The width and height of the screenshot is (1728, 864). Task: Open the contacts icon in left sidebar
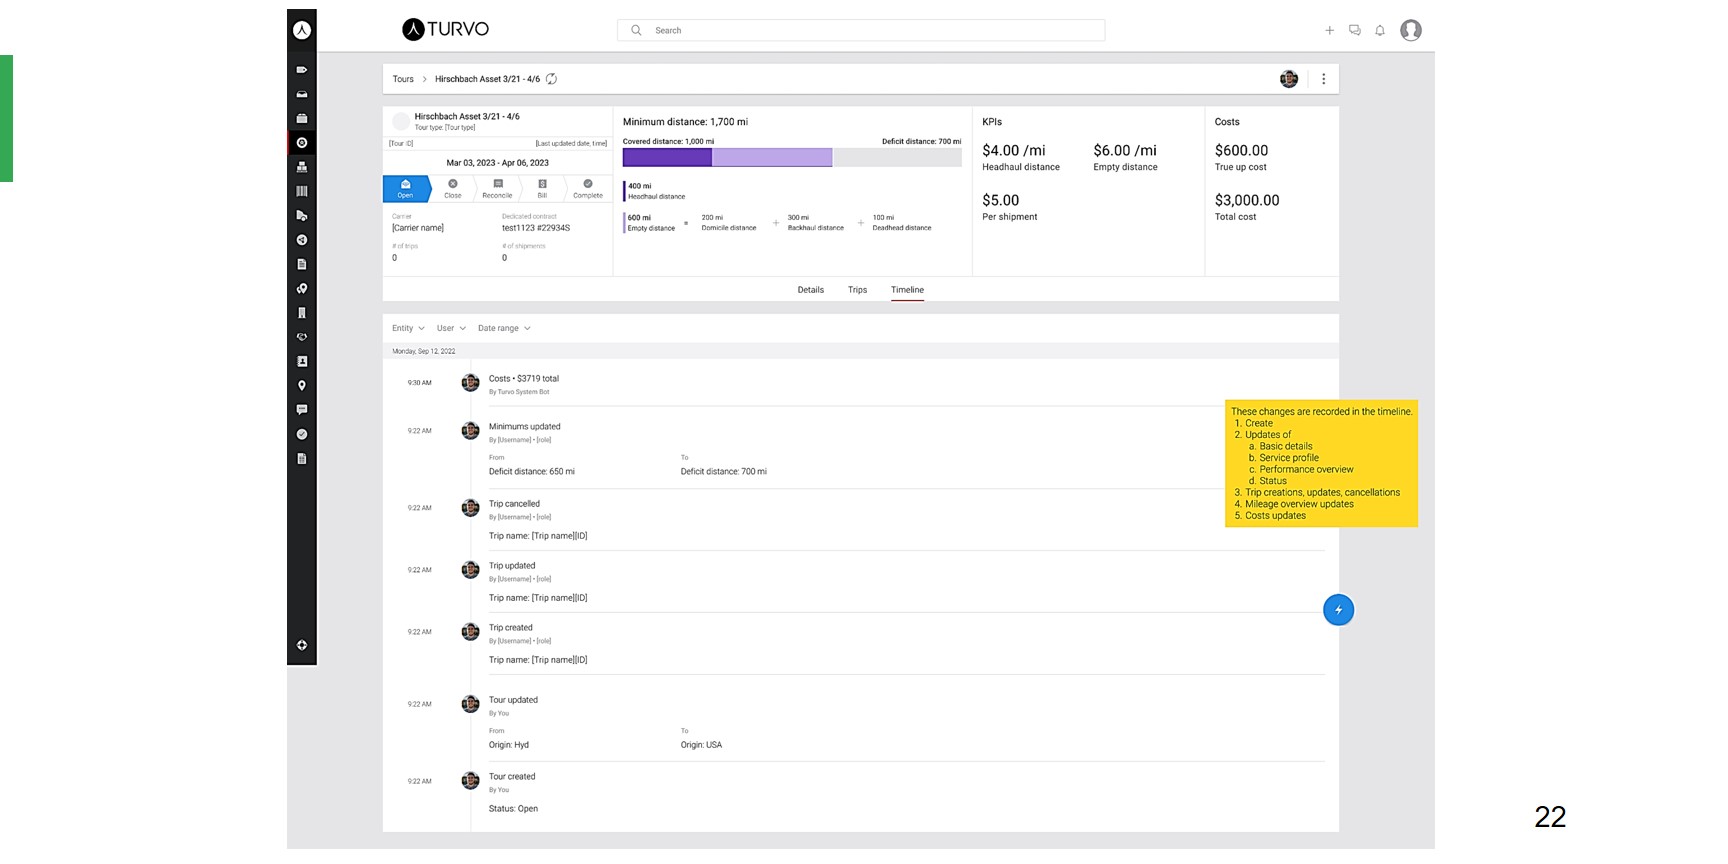click(302, 361)
